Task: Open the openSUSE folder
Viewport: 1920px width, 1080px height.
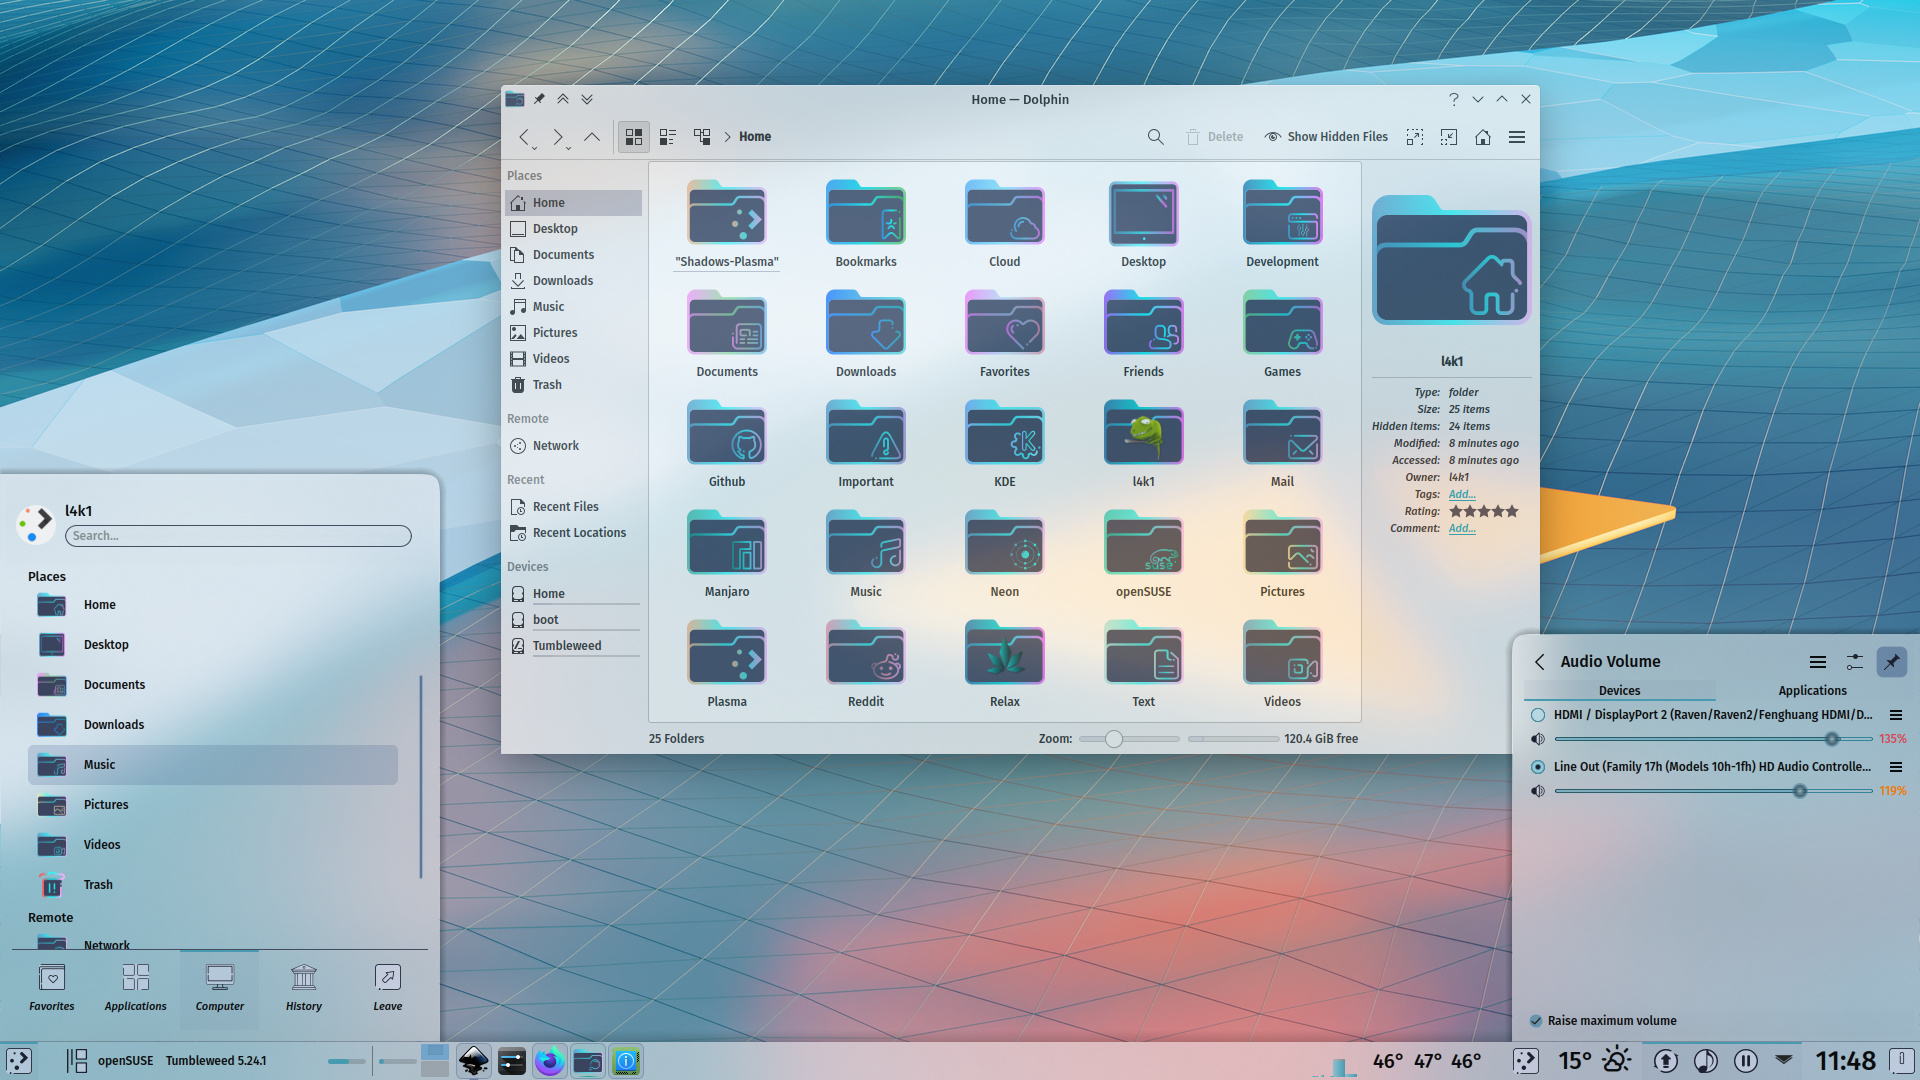Action: (x=1143, y=554)
